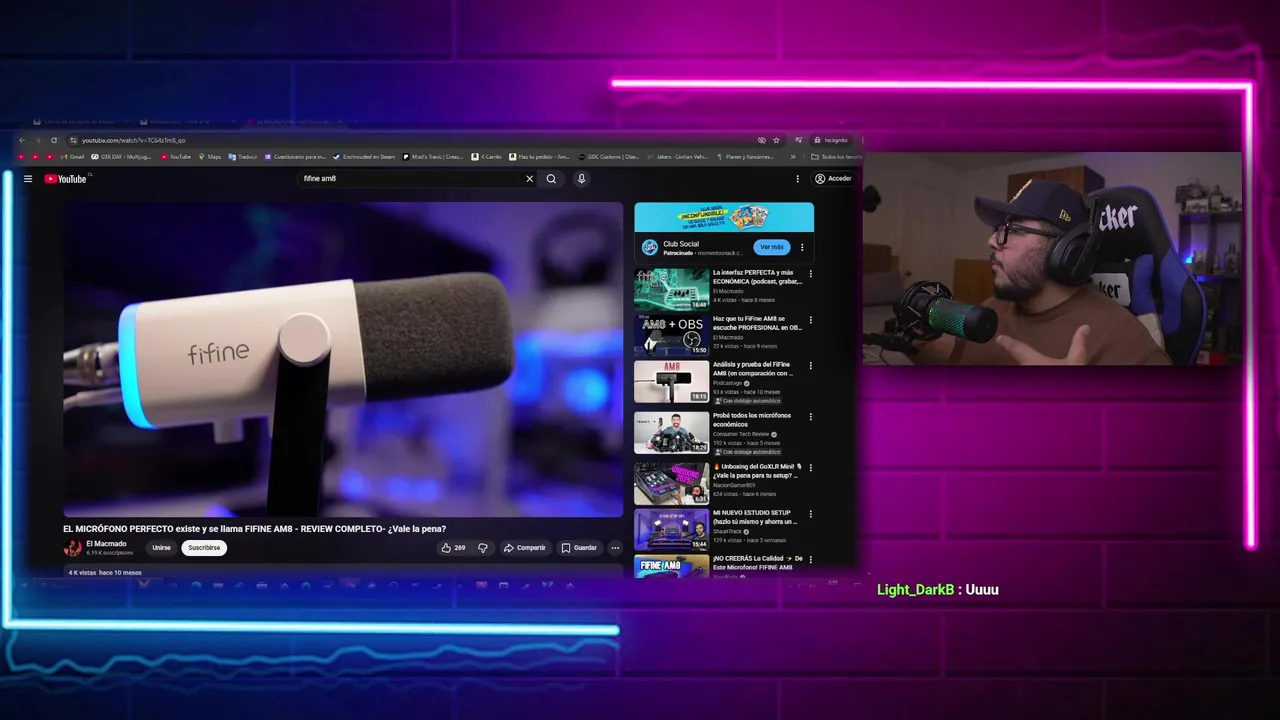This screenshot has width=1280, height=720.
Task: Open YouTube settings three-dot menu near Acceder
Action: pos(797,179)
